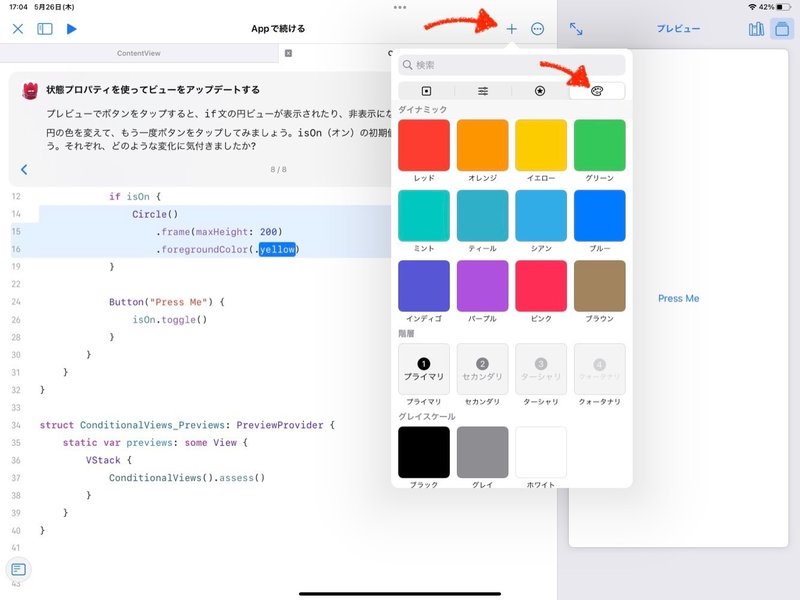Pick the ブラック black swatch
800x600 pixels.
pos(423,452)
